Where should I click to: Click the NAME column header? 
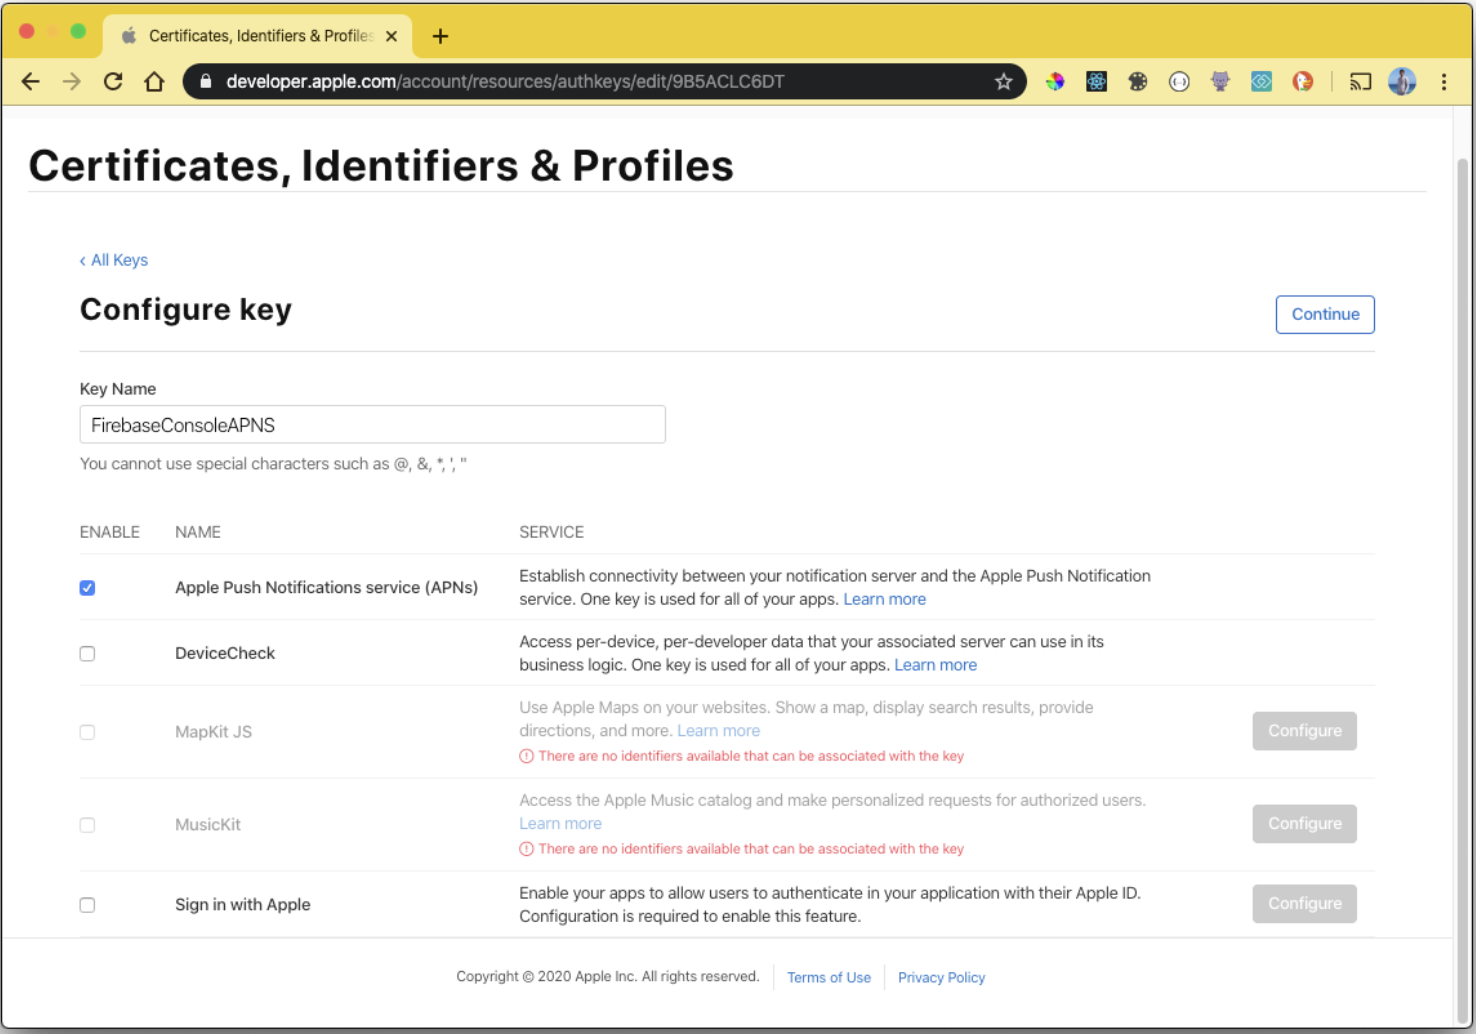198,533
